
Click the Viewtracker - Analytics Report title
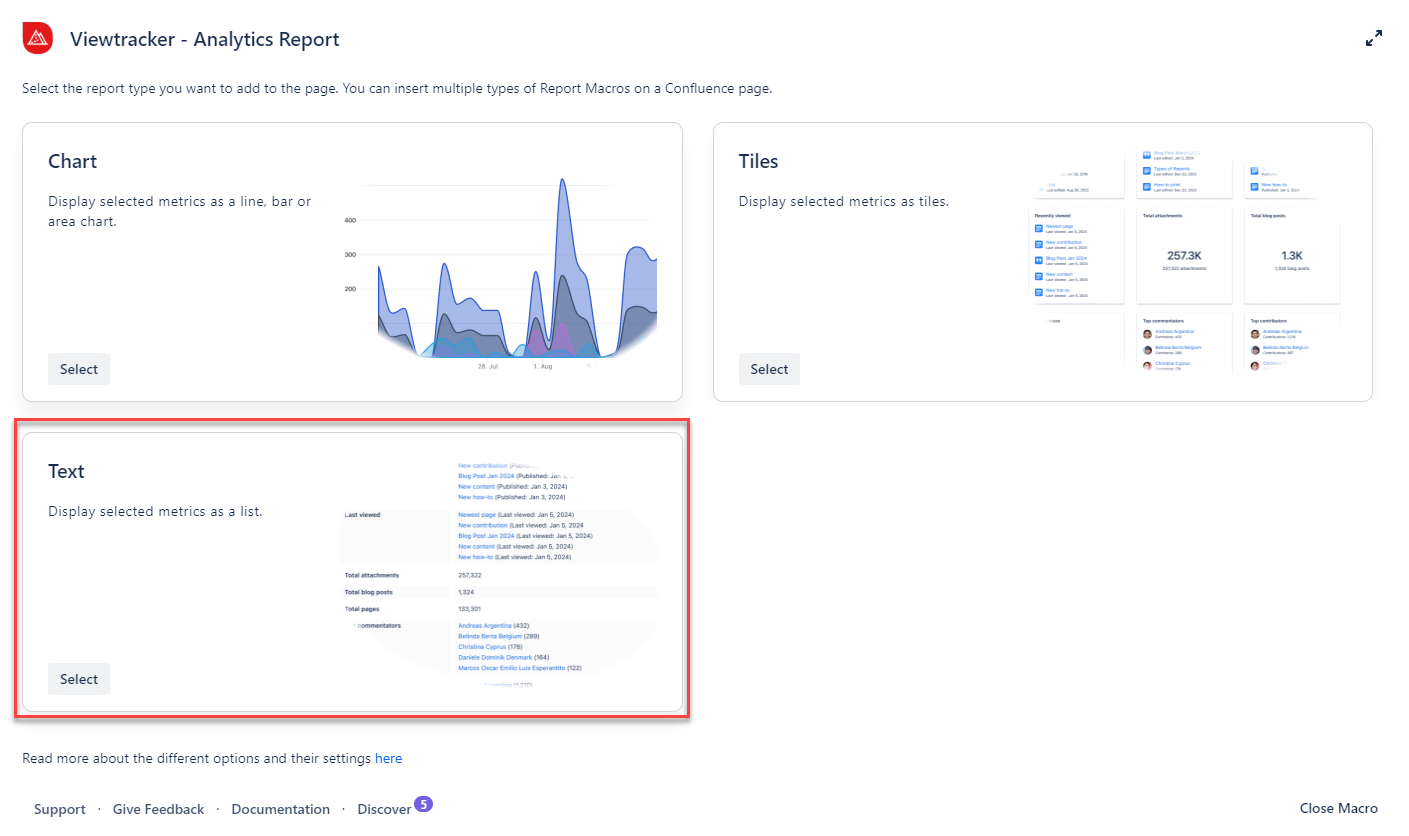pyautogui.click(x=204, y=39)
